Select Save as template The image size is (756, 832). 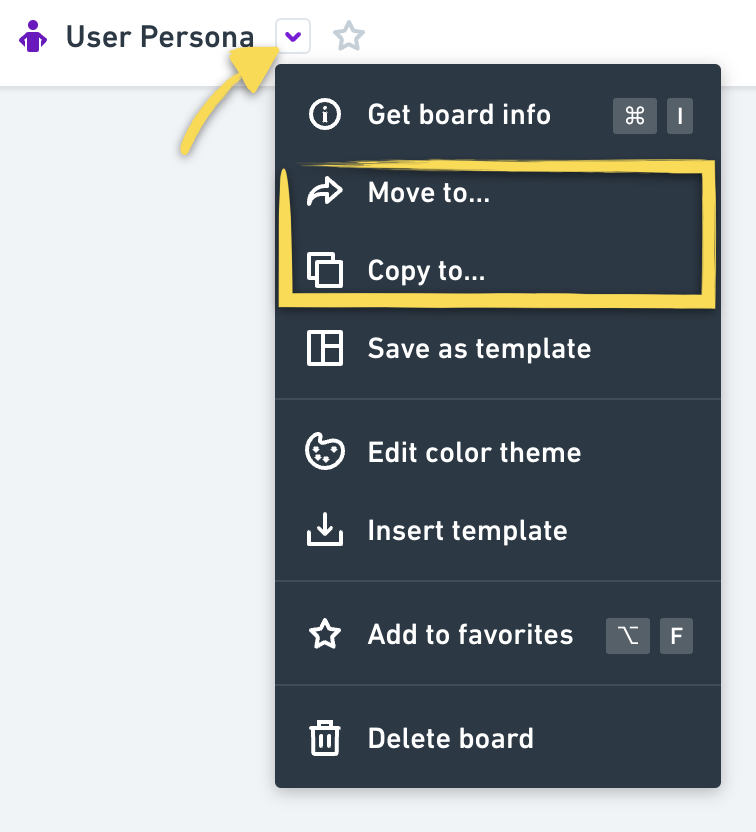(498, 348)
